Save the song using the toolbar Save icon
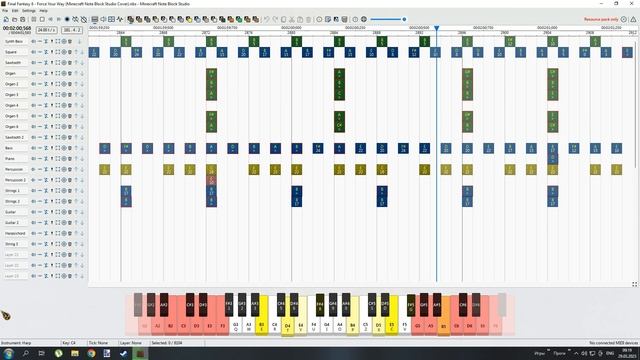Image resolution: width=640 pixels, height=360 pixels. click(22, 19)
